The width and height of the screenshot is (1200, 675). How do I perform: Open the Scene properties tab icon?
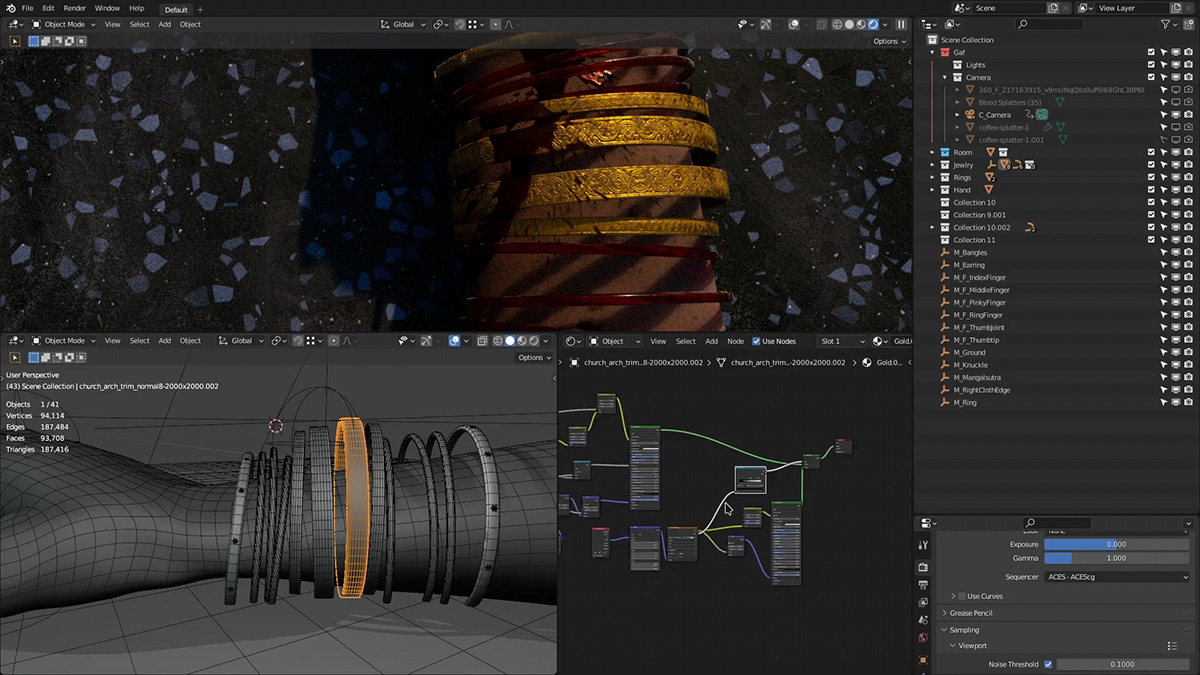click(x=923, y=620)
